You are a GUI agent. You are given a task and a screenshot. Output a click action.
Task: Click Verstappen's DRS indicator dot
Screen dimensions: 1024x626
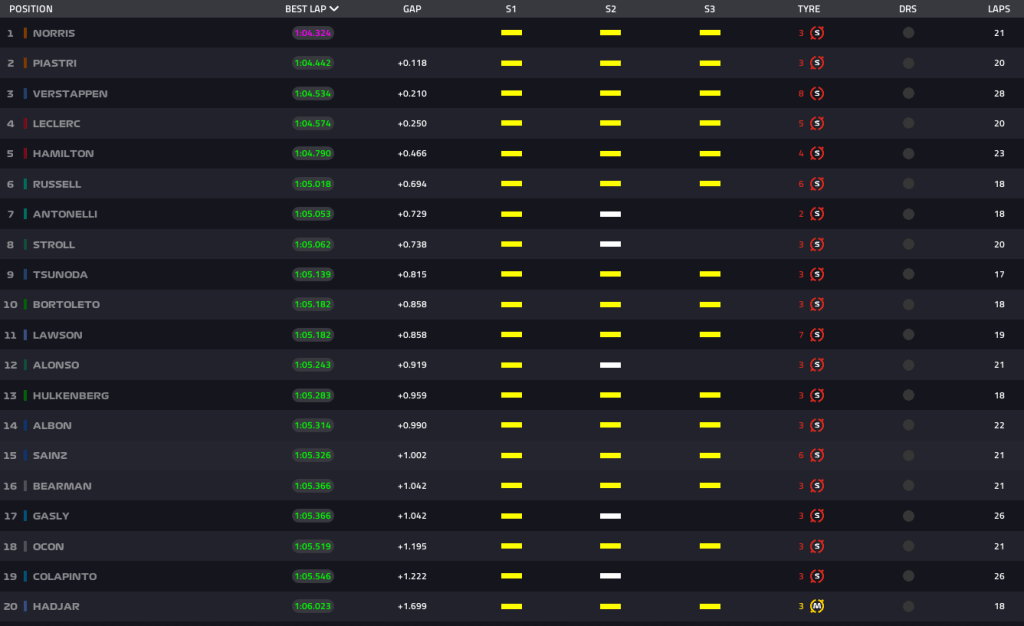coord(908,93)
